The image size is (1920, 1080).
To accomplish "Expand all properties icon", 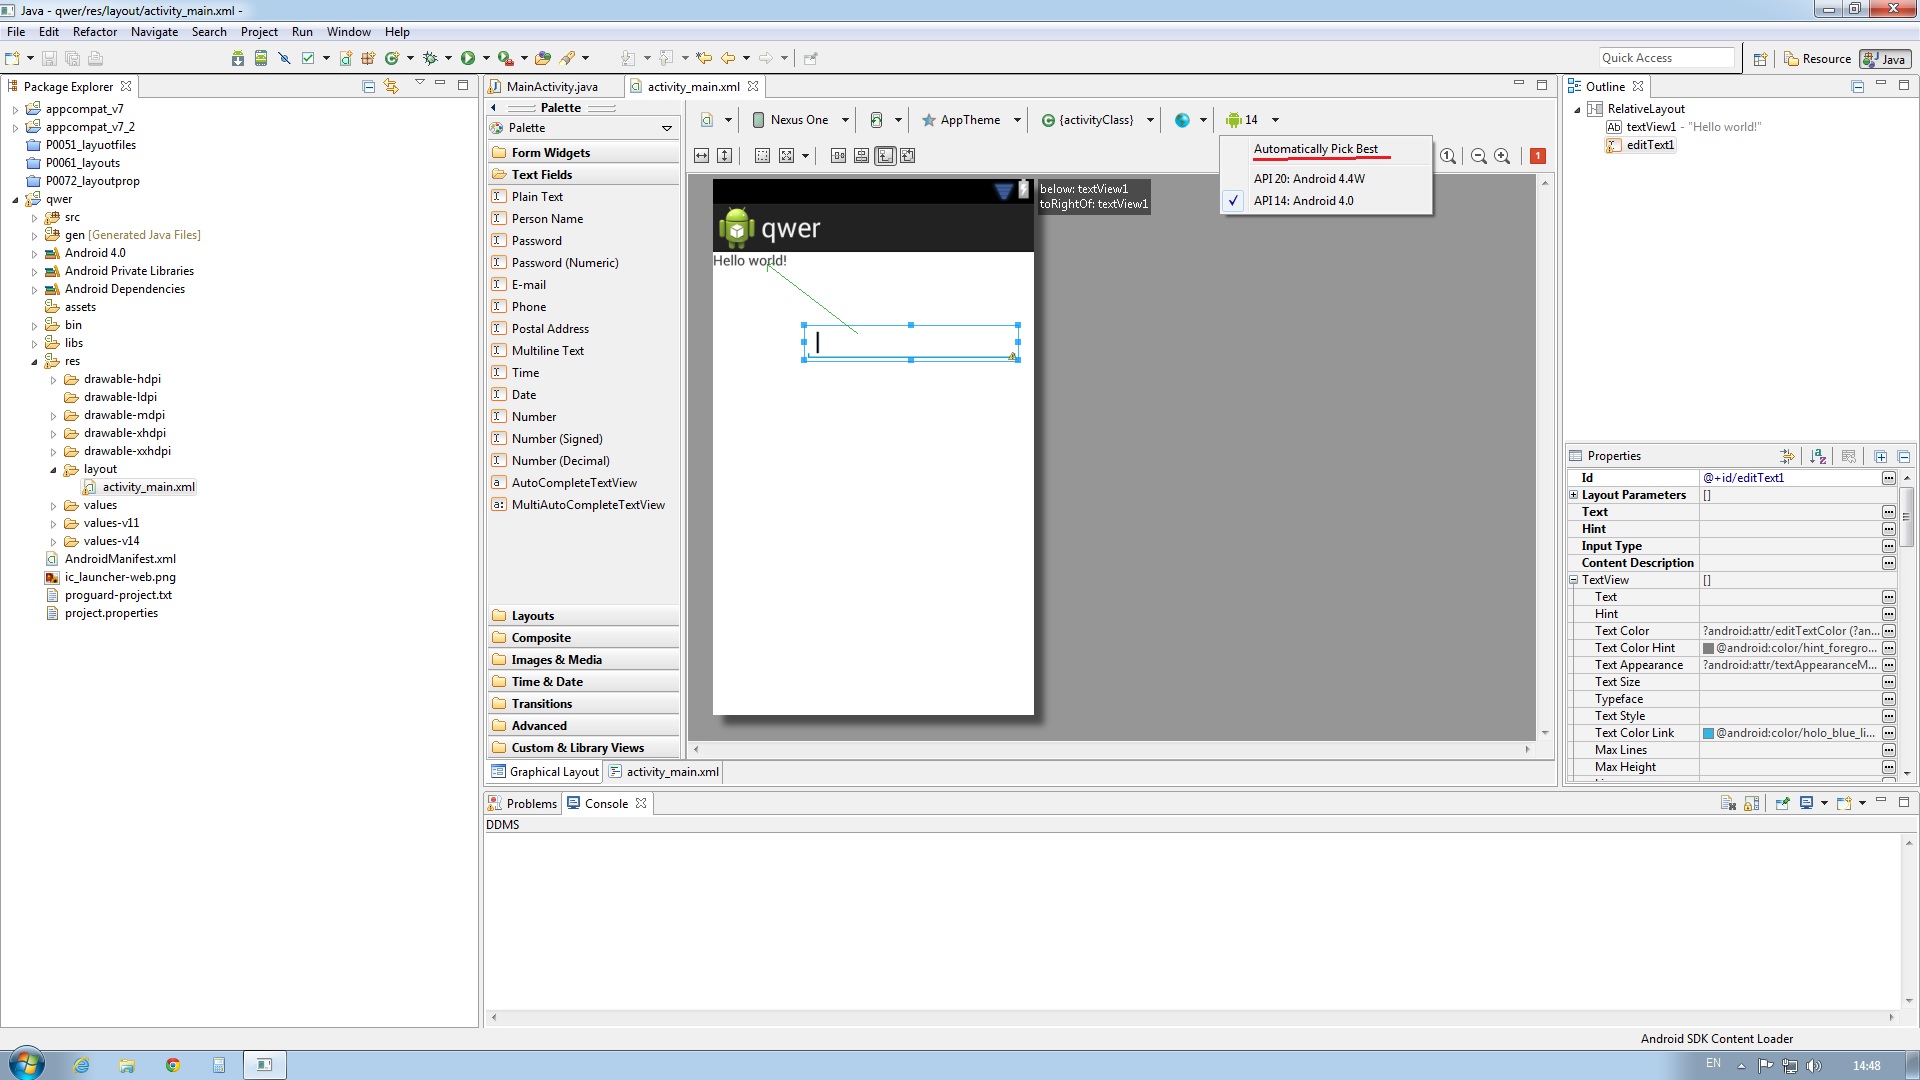I will tap(1880, 456).
